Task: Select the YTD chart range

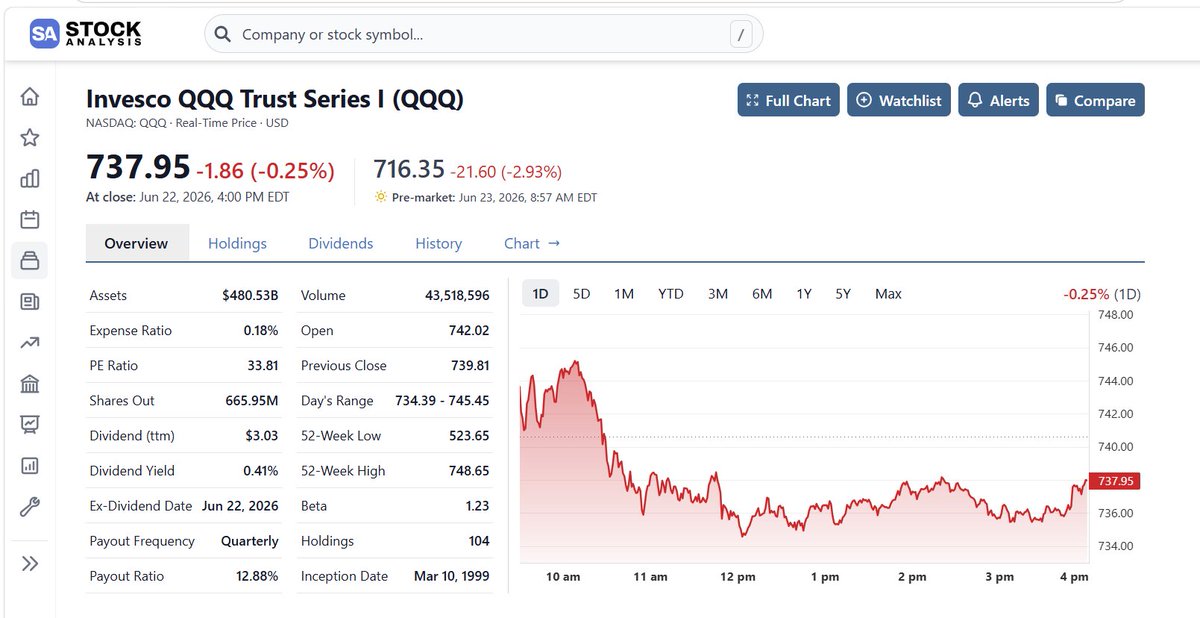Action: 670,293
